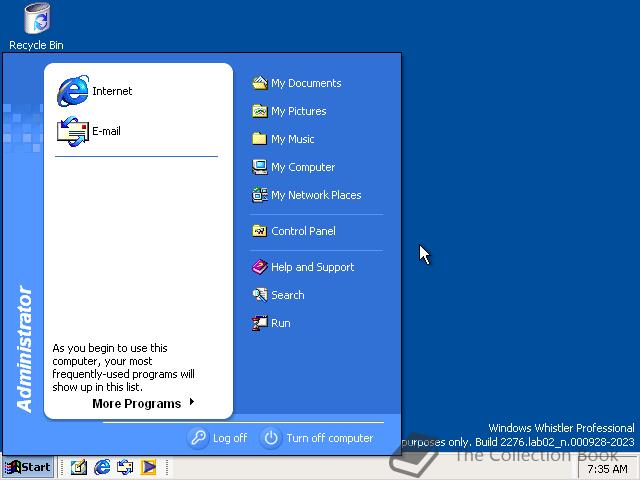Select the Internet menu label
The height and width of the screenshot is (480, 640).
tap(112, 91)
